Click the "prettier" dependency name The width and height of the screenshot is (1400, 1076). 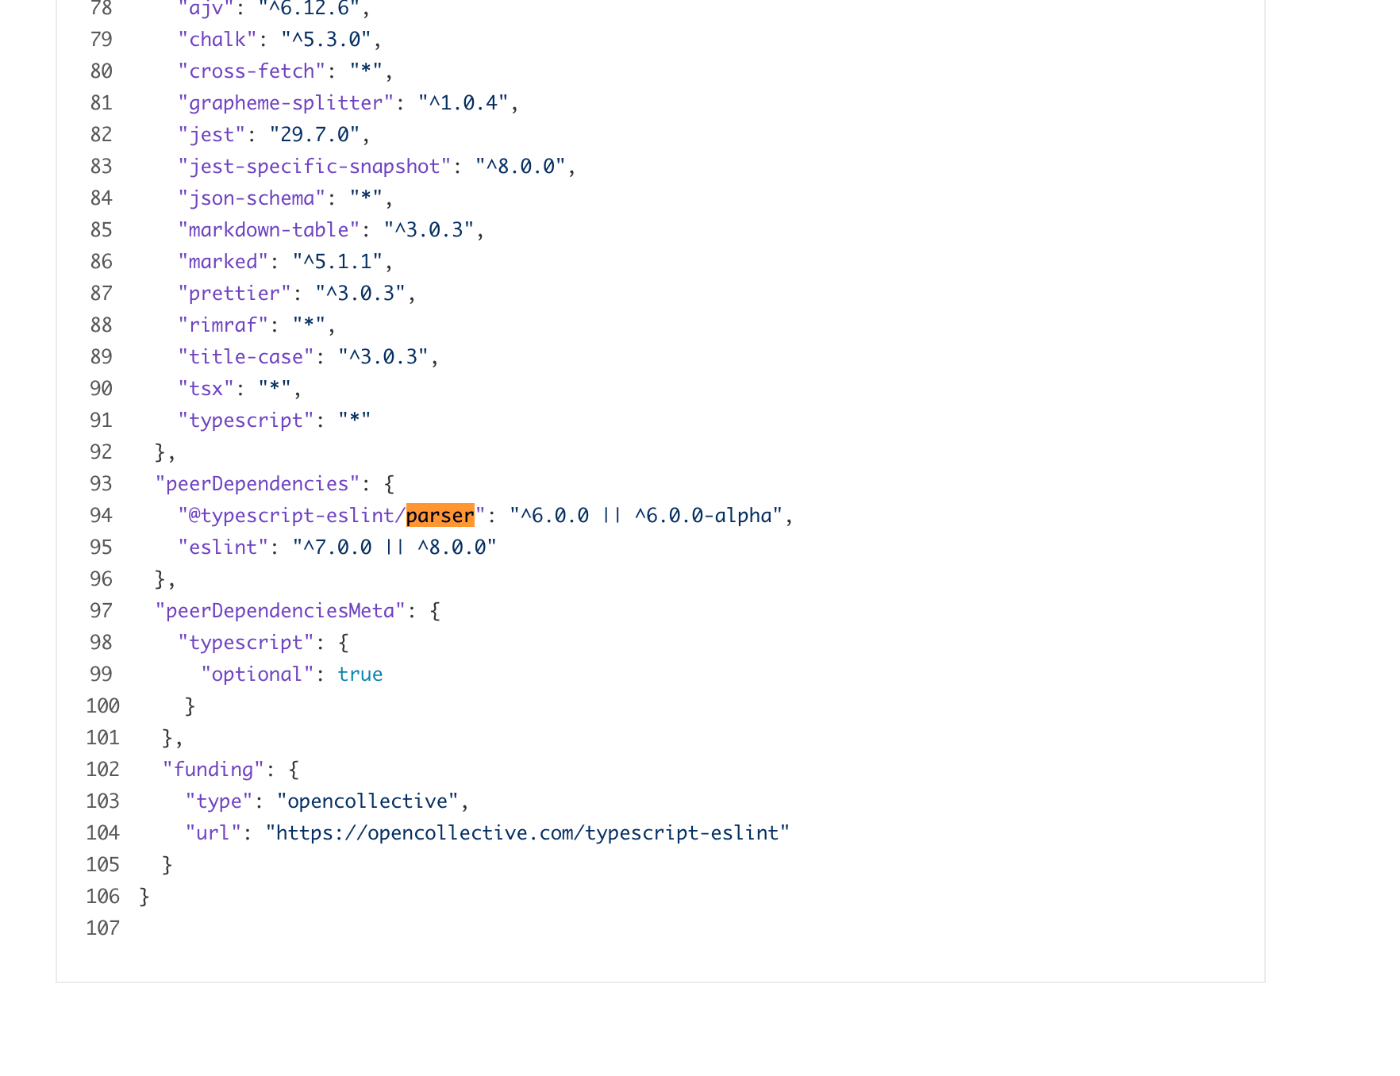pos(234,293)
